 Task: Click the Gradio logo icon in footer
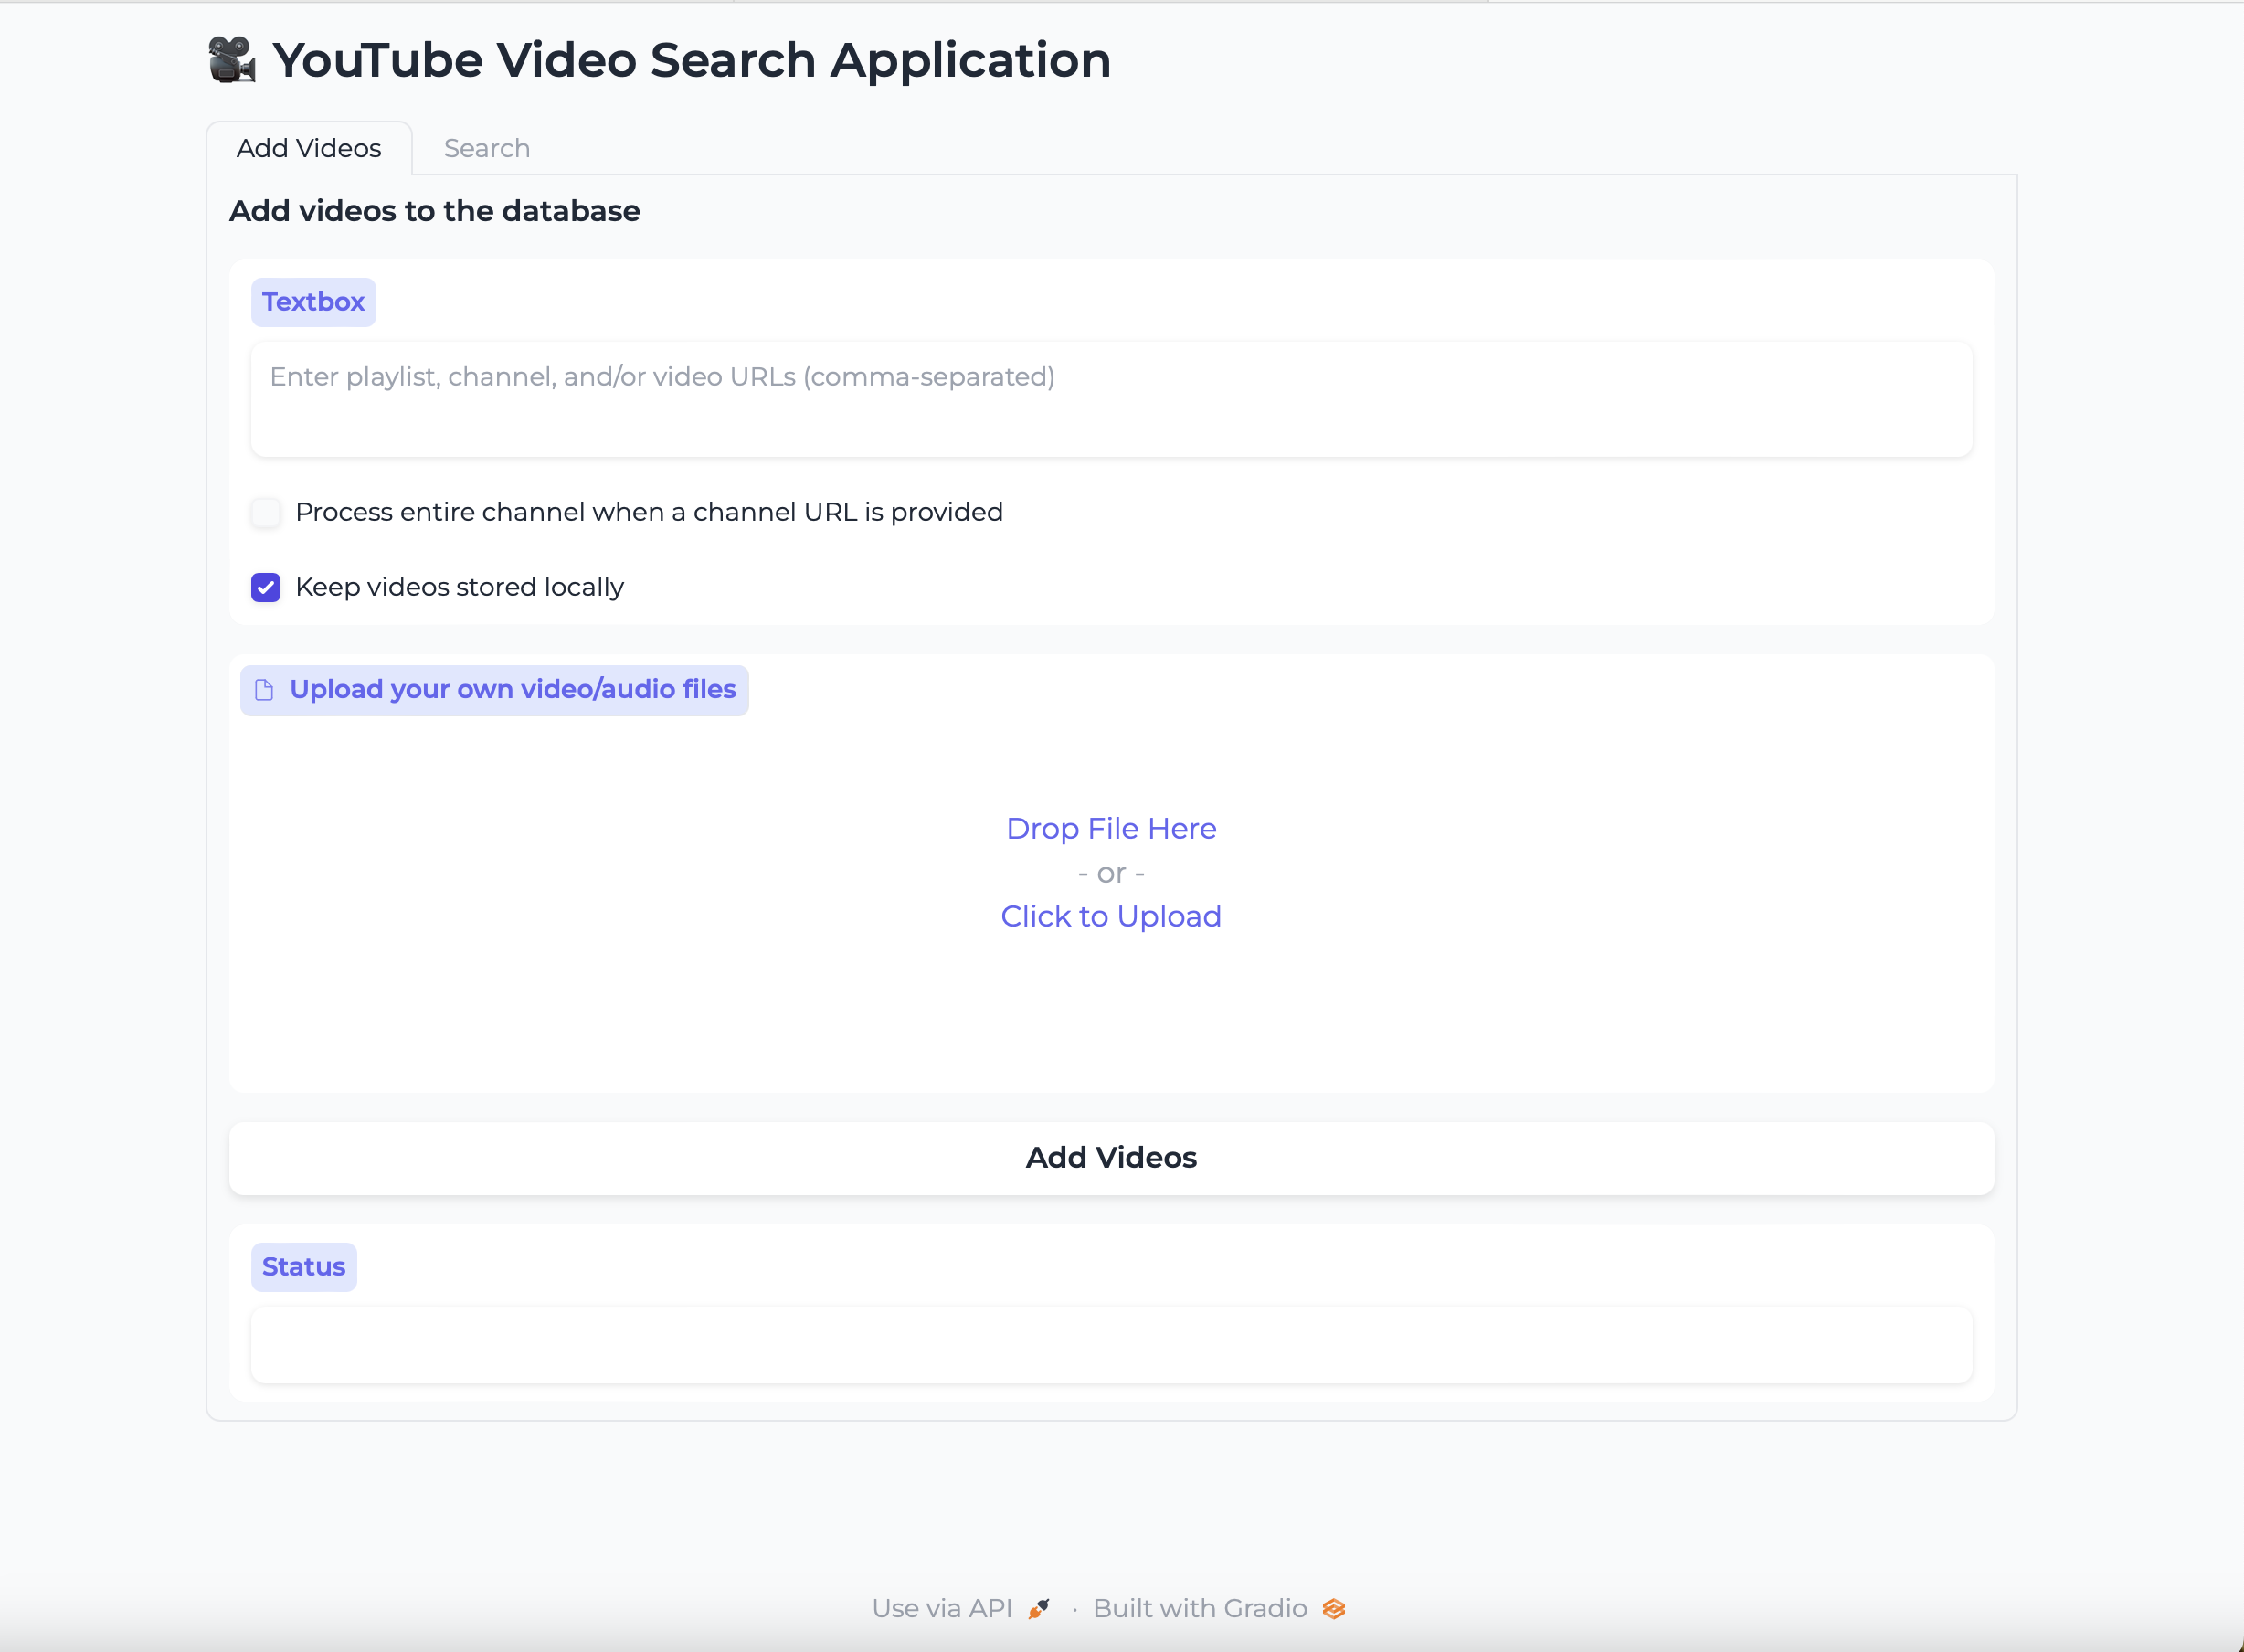click(1333, 1608)
